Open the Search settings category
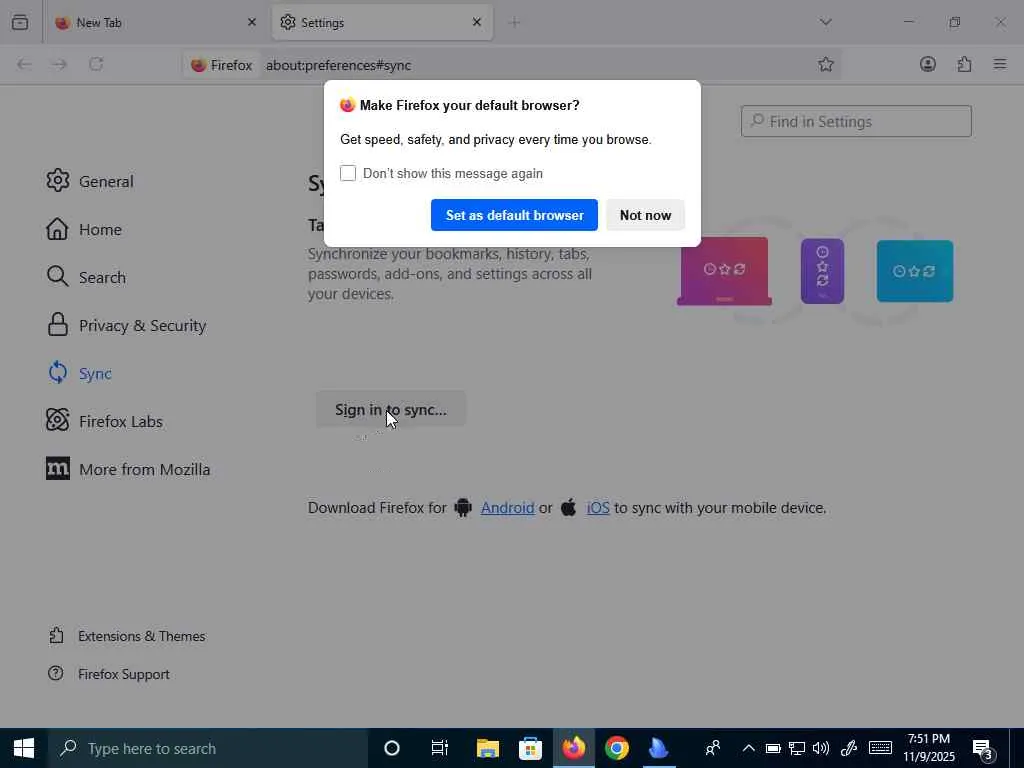Viewport: 1024px width, 768px height. [86, 277]
